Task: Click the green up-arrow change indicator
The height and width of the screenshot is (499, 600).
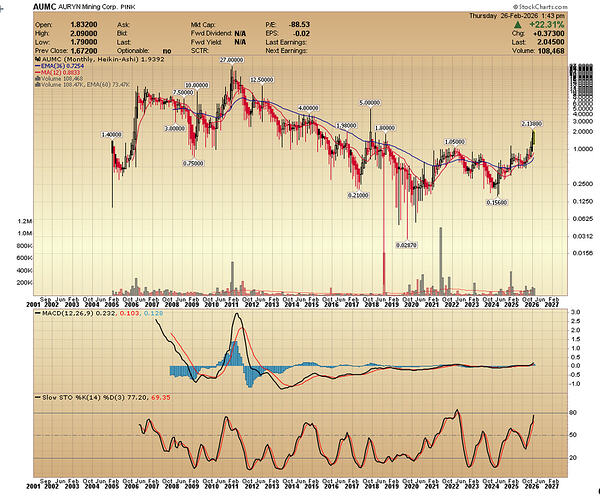Action: 517,24
